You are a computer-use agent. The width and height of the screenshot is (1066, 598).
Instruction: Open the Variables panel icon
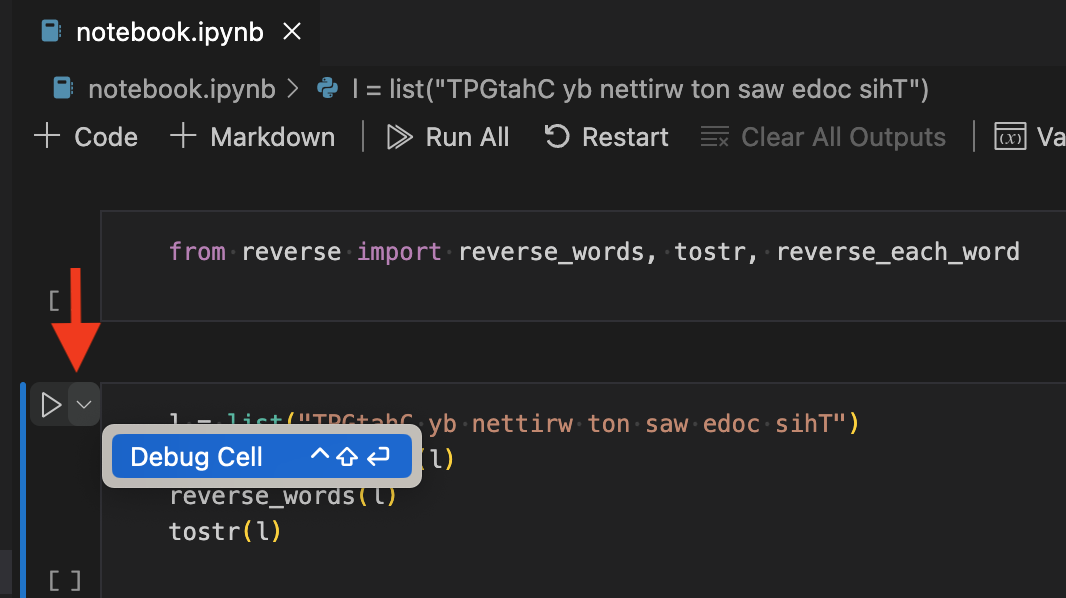[x=1010, y=137]
